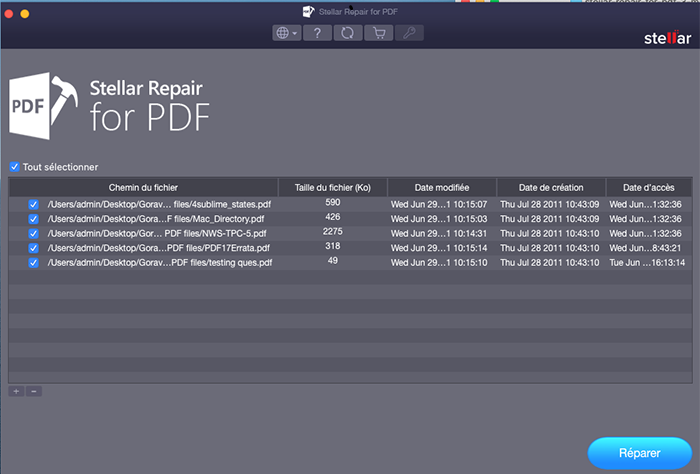The width and height of the screenshot is (700, 474).
Task: Sort by Taille du fichier (Ko) column
Action: [333, 187]
